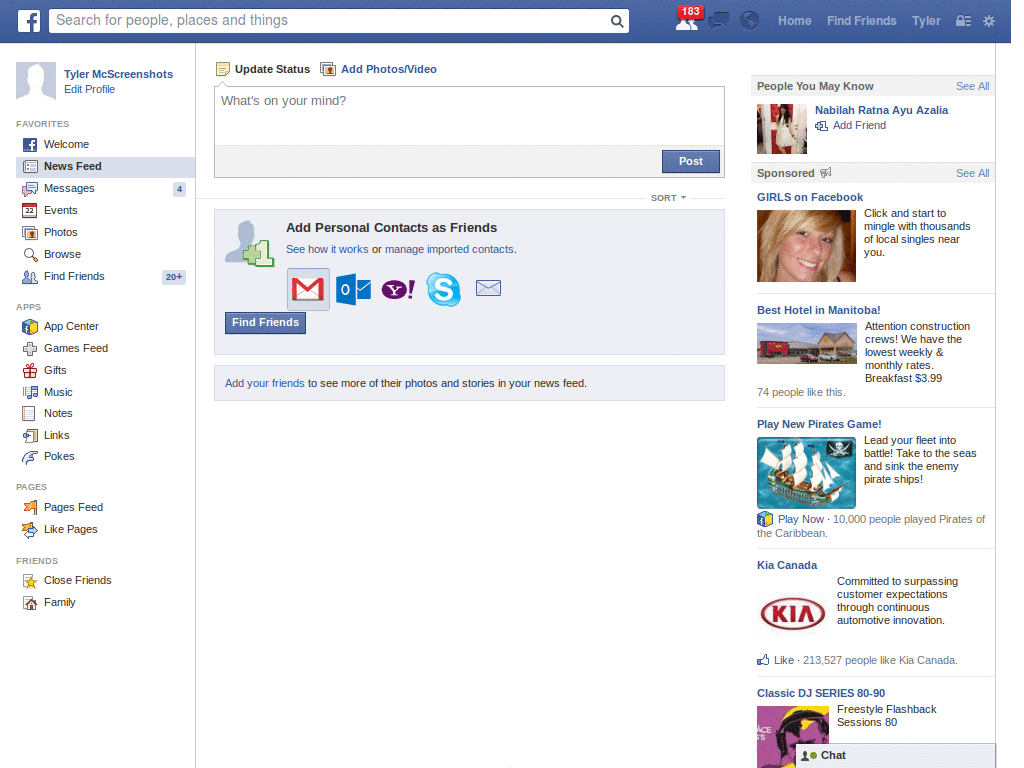The height and width of the screenshot is (768, 1024).
Task: Open Play New Pirates Game! link
Action: pyautogui.click(x=819, y=424)
